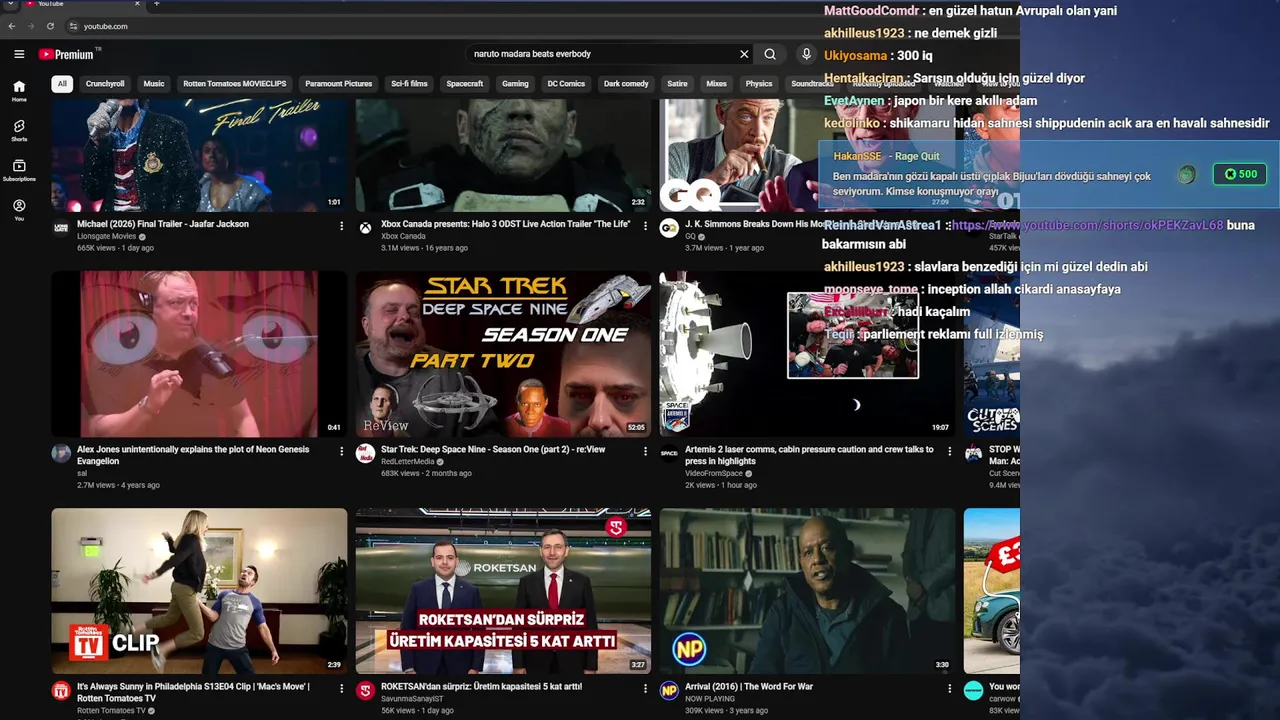Click chat username Ukiyosama
The image size is (1280, 720).
[x=856, y=56]
